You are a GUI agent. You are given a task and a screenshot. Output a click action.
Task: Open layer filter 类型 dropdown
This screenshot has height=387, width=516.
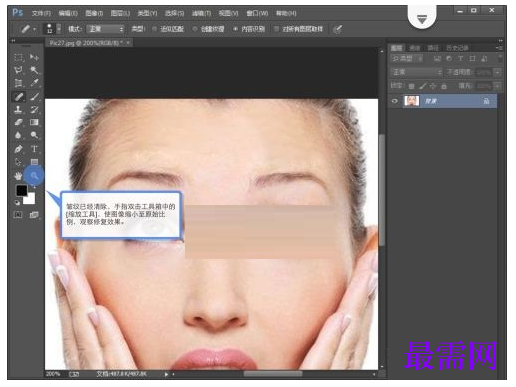pyautogui.click(x=407, y=59)
